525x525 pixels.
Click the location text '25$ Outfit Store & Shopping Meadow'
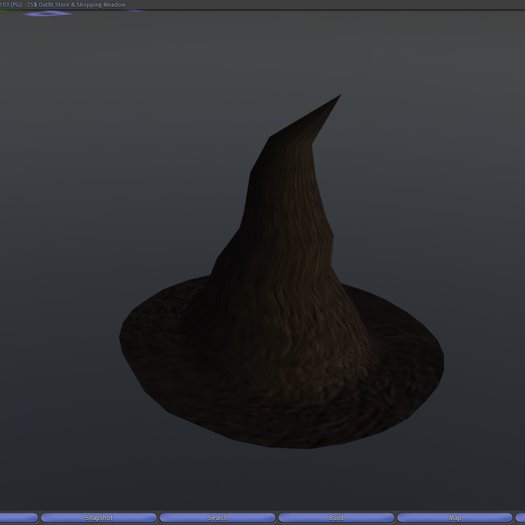click(x=76, y=5)
